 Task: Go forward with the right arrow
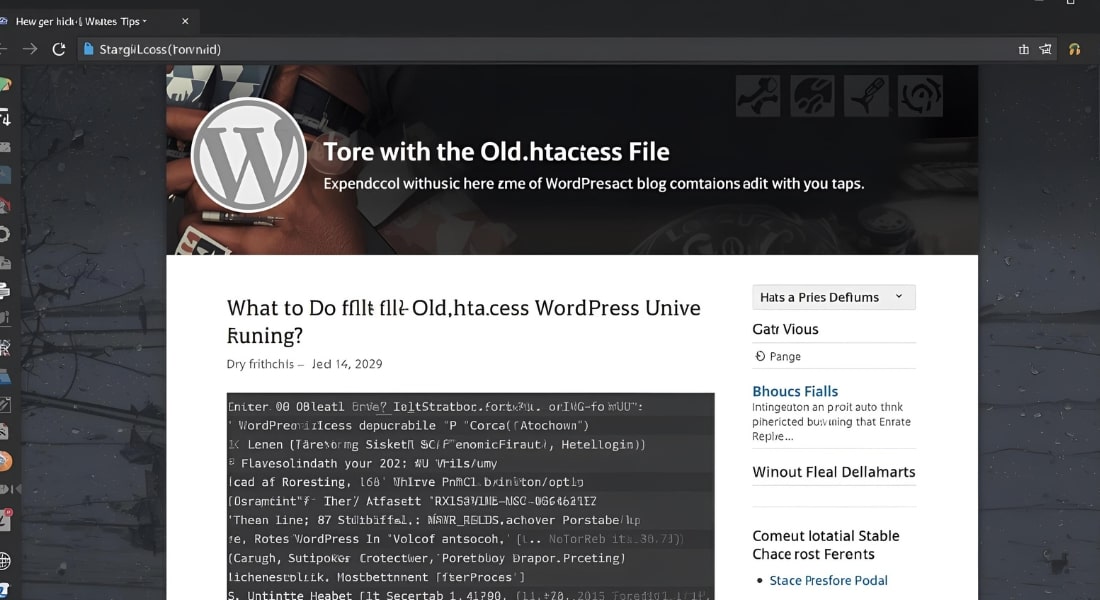pos(29,49)
